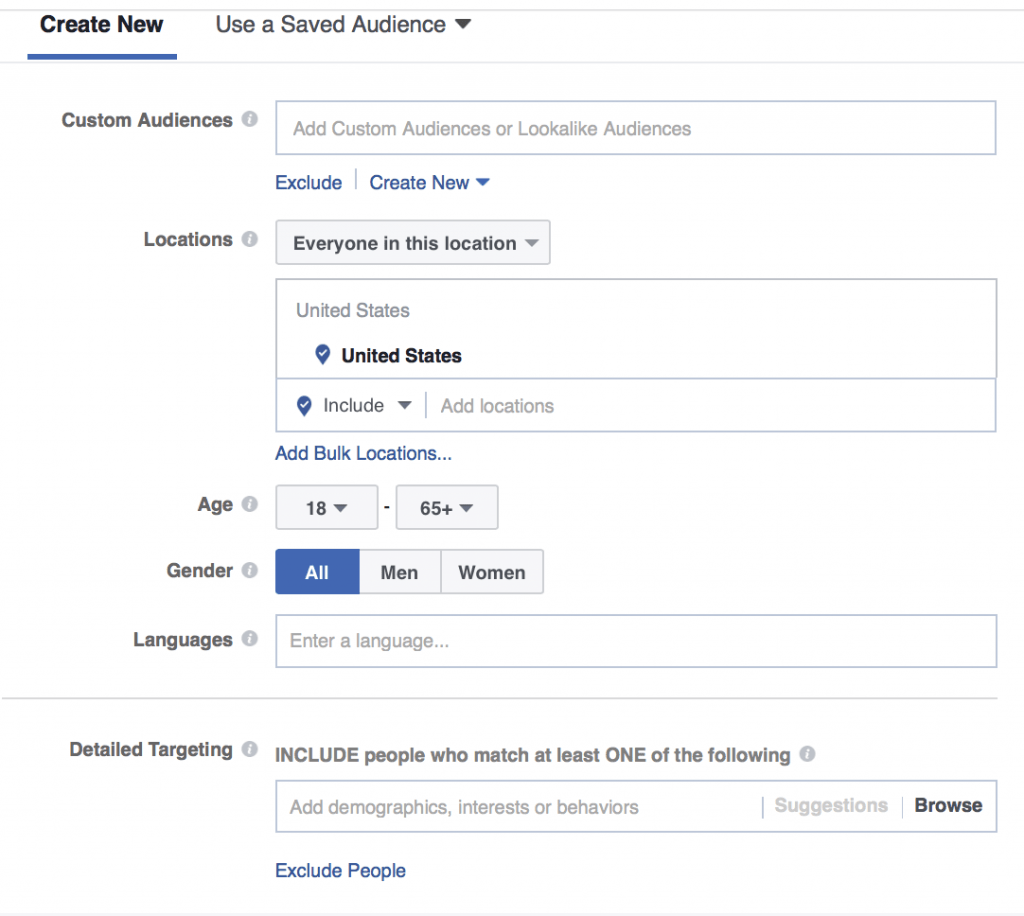Select the Men gender option
The height and width of the screenshot is (916, 1024).
(x=400, y=572)
